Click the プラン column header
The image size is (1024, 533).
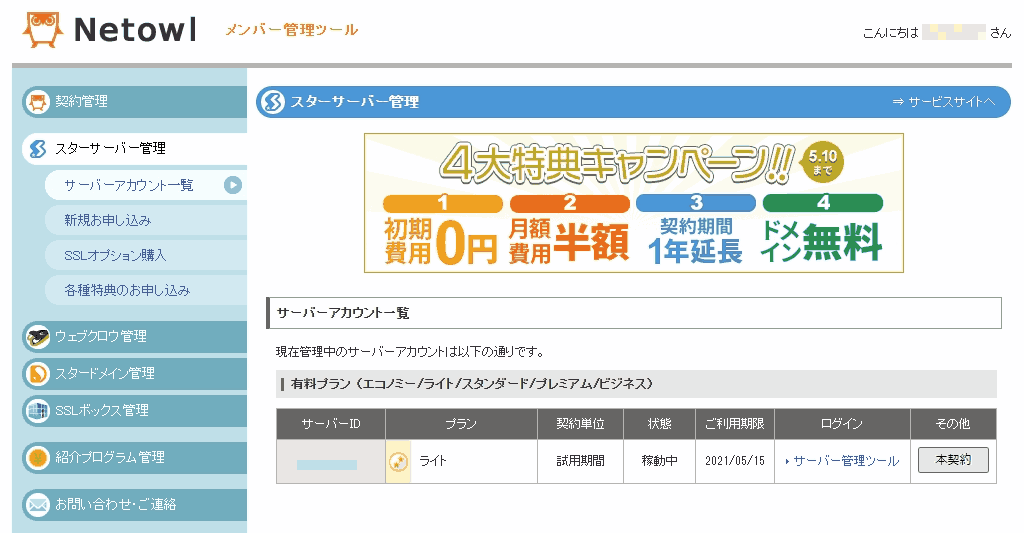click(461, 424)
